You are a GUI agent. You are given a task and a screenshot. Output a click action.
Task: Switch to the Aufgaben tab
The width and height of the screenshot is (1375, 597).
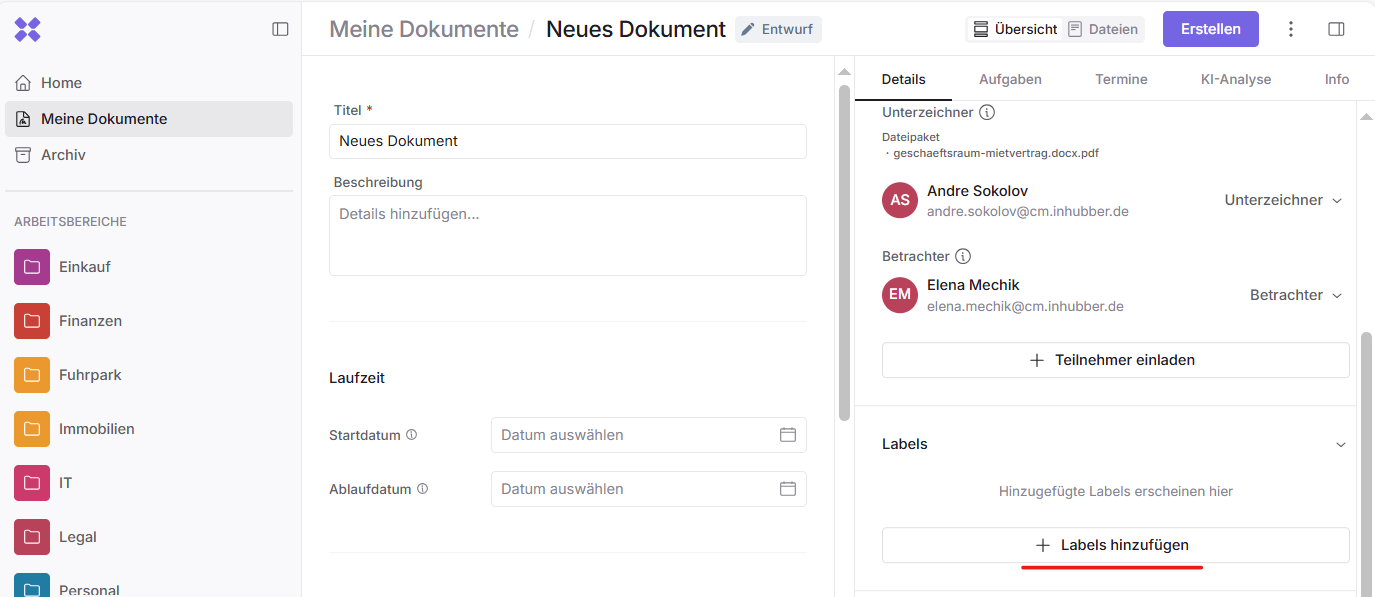coord(1010,79)
